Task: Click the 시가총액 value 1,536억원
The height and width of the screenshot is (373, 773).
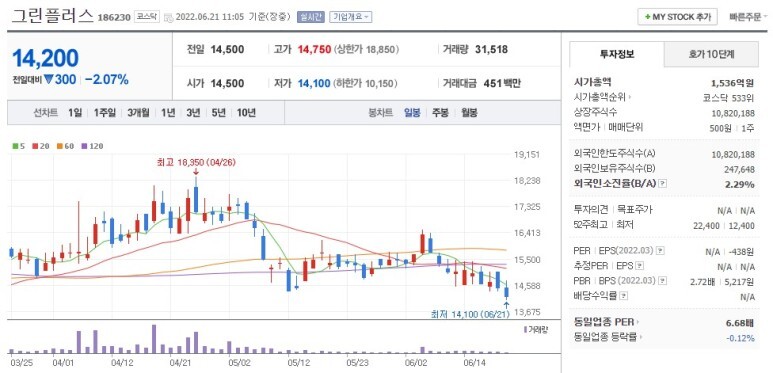Action: 733,83
